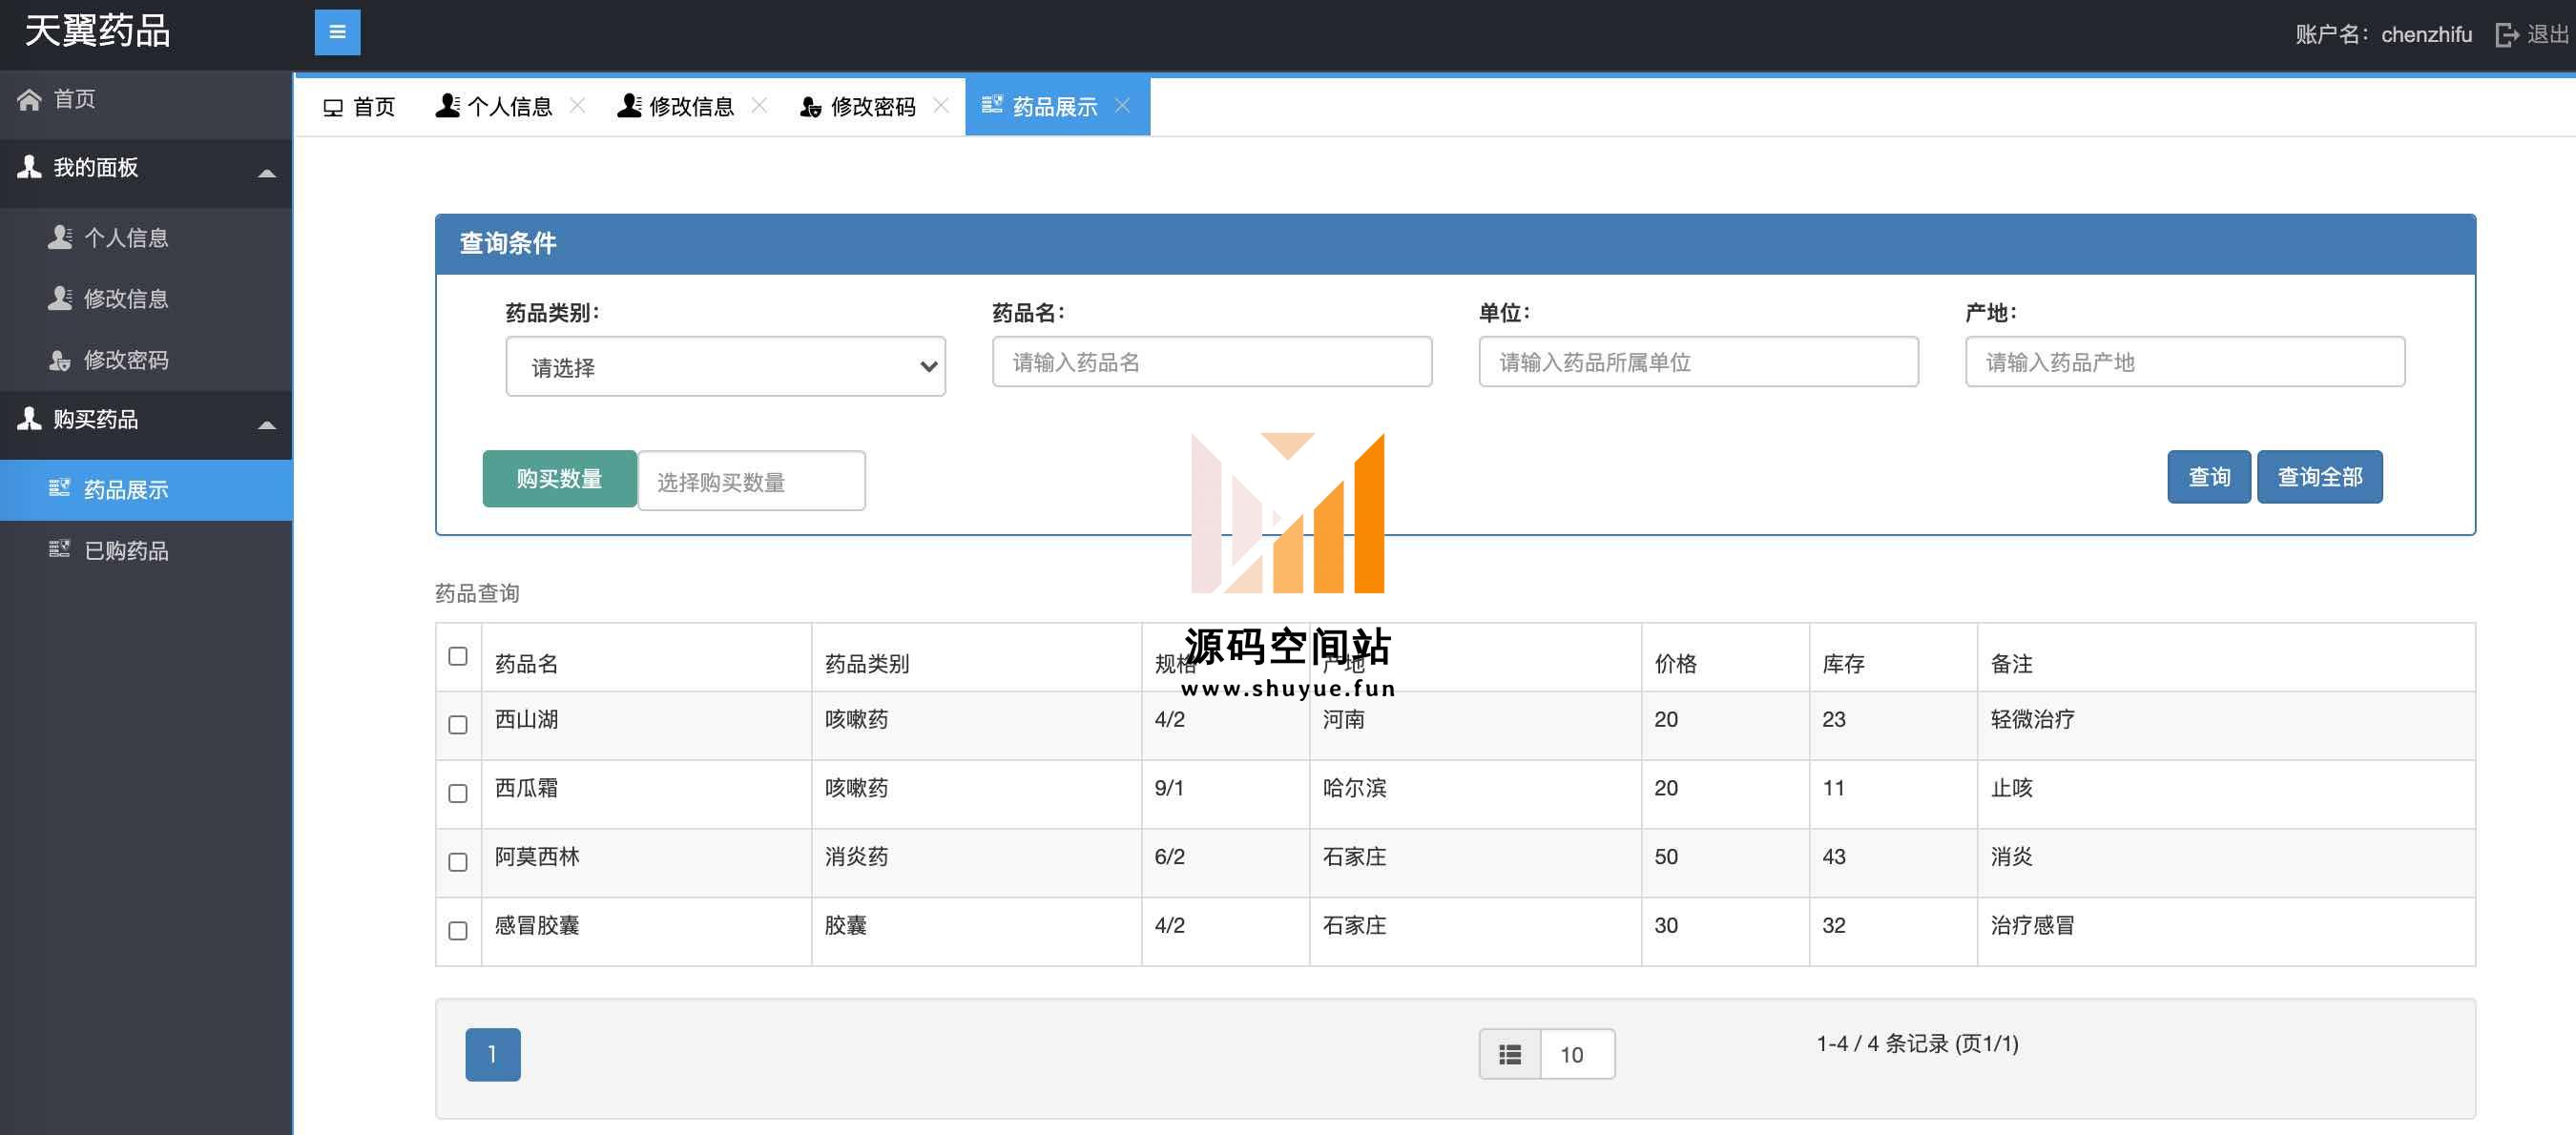Viewport: 2576px width, 1135px height.
Task: Click the person icon beside sidebar 个人信息
Action: pyautogui.click(x=60, y=237)
